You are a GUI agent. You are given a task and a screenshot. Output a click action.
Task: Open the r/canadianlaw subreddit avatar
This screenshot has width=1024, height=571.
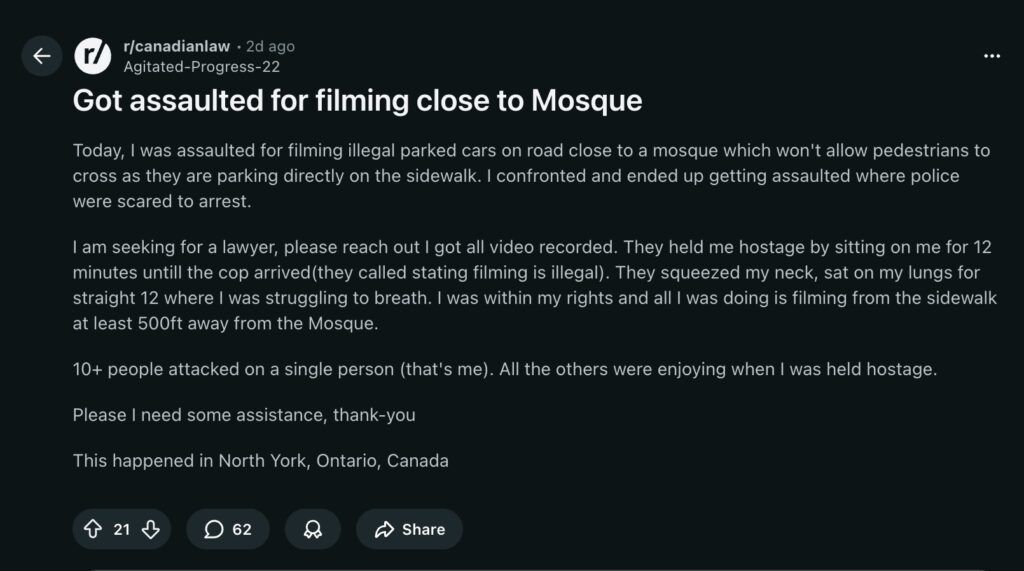pyautogui.click(x=93, y=56)
